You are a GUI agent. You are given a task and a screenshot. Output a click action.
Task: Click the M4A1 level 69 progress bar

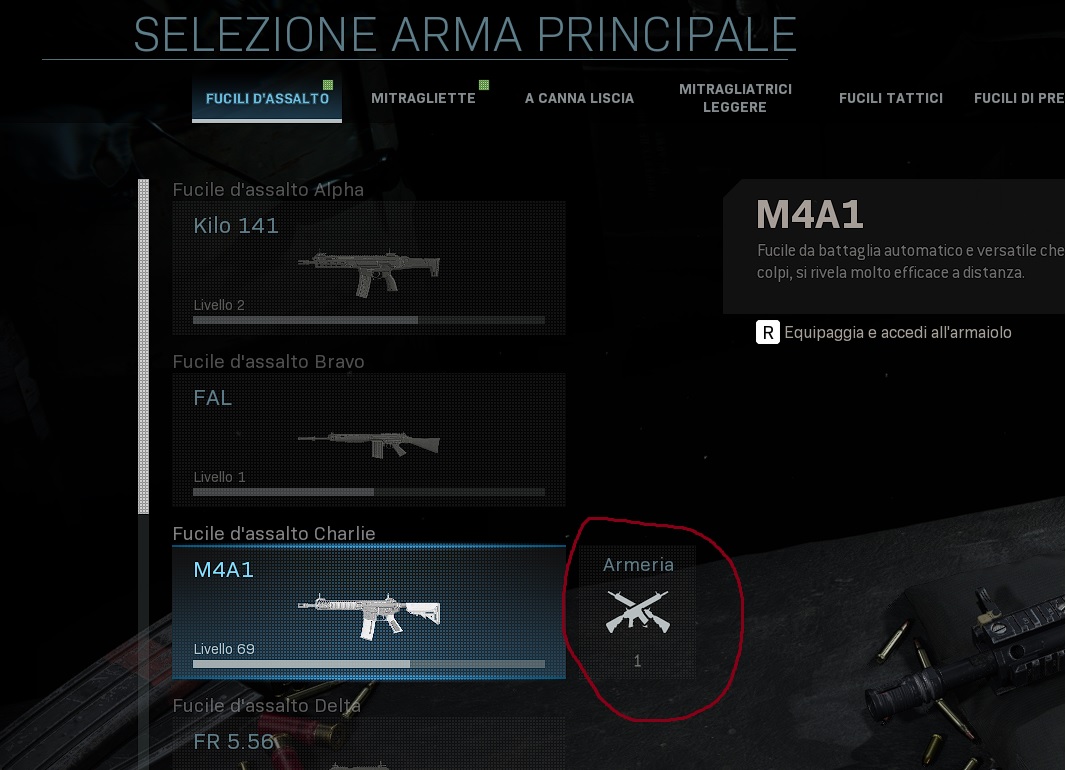click(x=368, y=664)
